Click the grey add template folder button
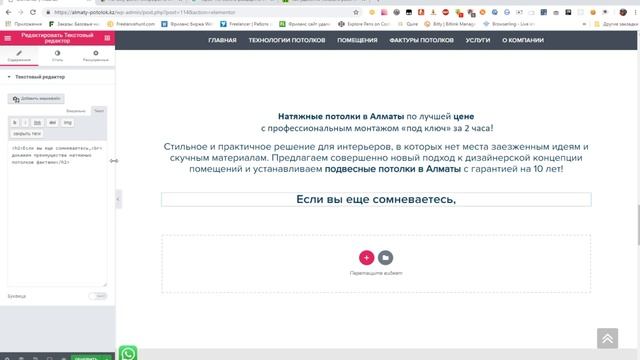 (385, 258)
